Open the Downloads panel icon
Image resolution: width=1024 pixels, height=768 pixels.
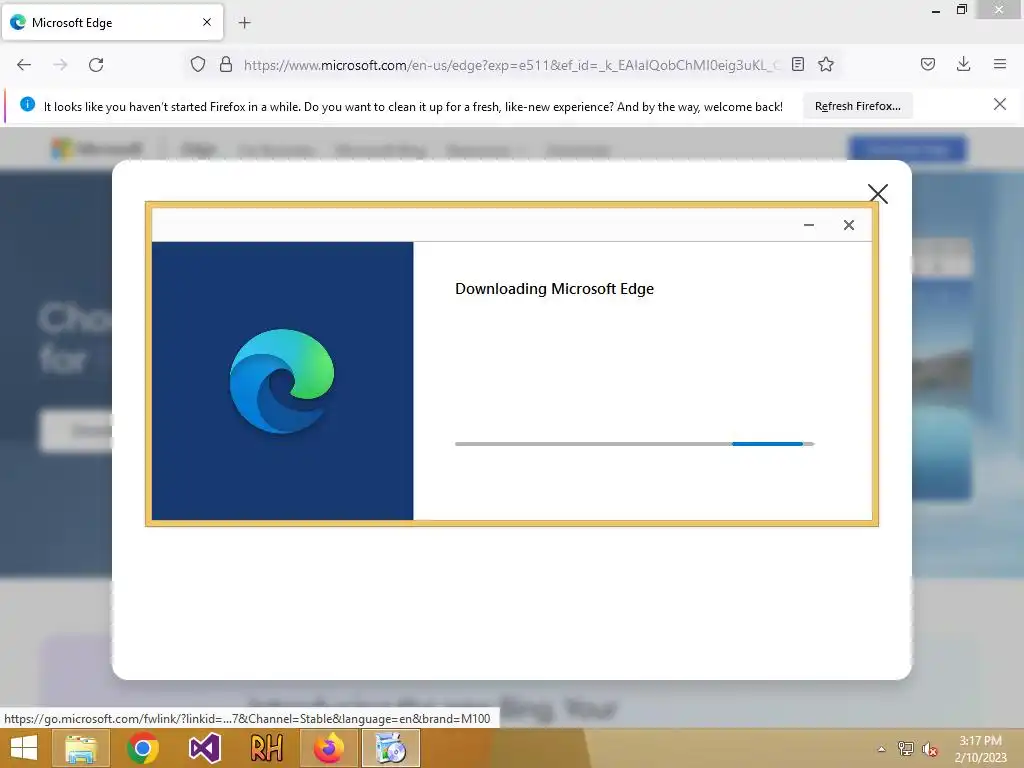pos(963,64)
